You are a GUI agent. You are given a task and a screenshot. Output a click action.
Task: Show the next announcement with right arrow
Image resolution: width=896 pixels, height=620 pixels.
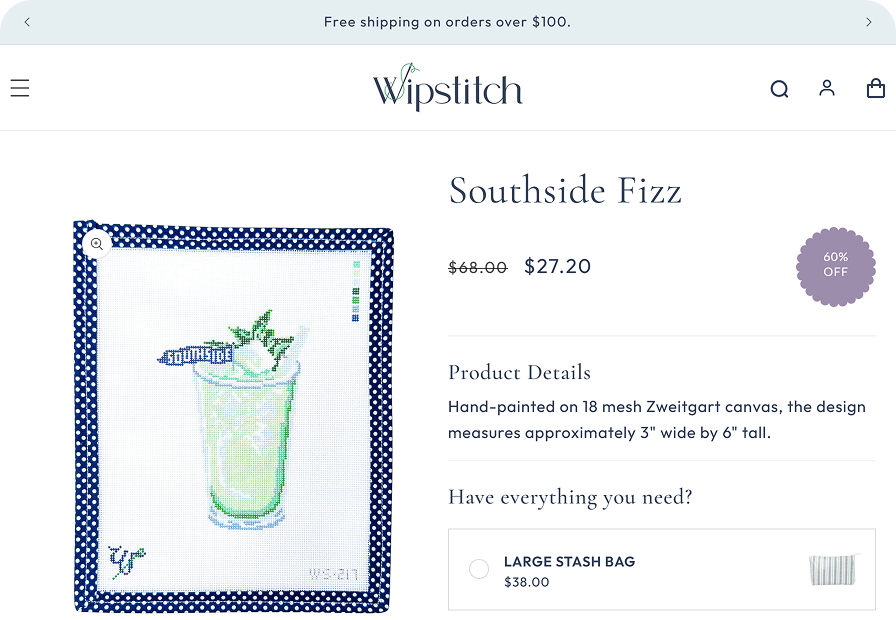[868, 22]
